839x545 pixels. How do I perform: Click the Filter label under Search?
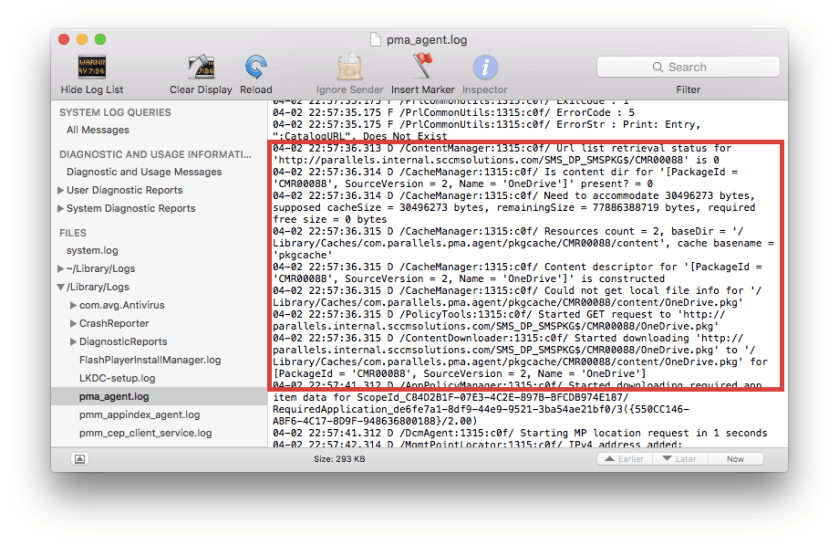pos(688,89)
